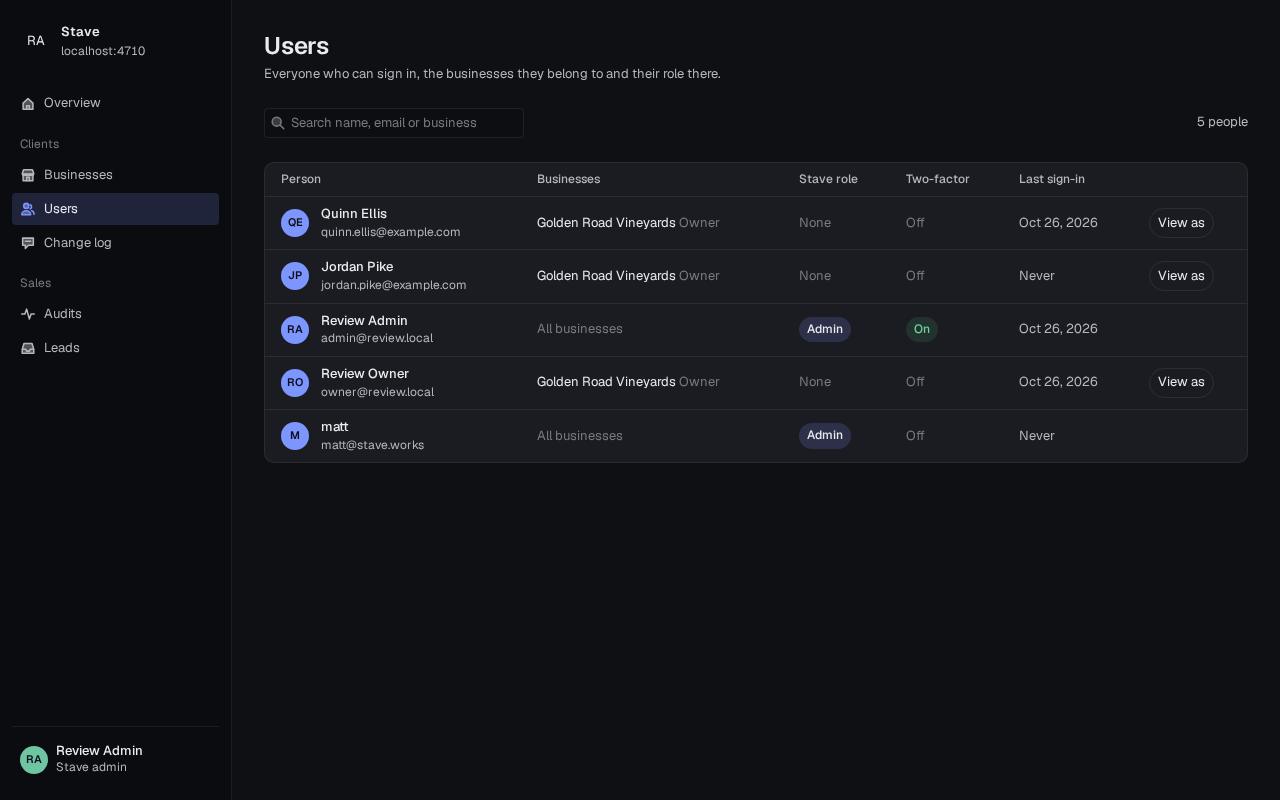Click All businesses in matt row
The width and height of the screenshot is (1280, 800).
pyautogui.click(x=580, y=436)
